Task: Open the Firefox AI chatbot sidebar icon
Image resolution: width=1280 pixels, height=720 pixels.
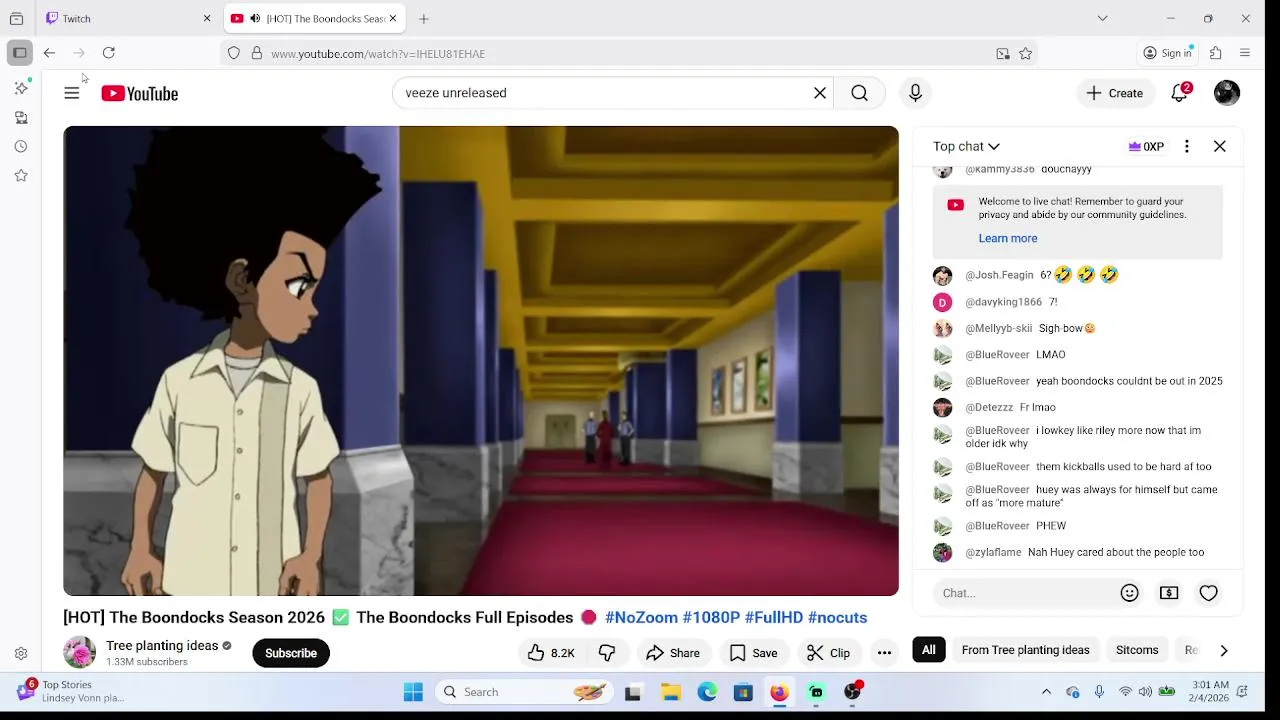Action: coord(21,88)
